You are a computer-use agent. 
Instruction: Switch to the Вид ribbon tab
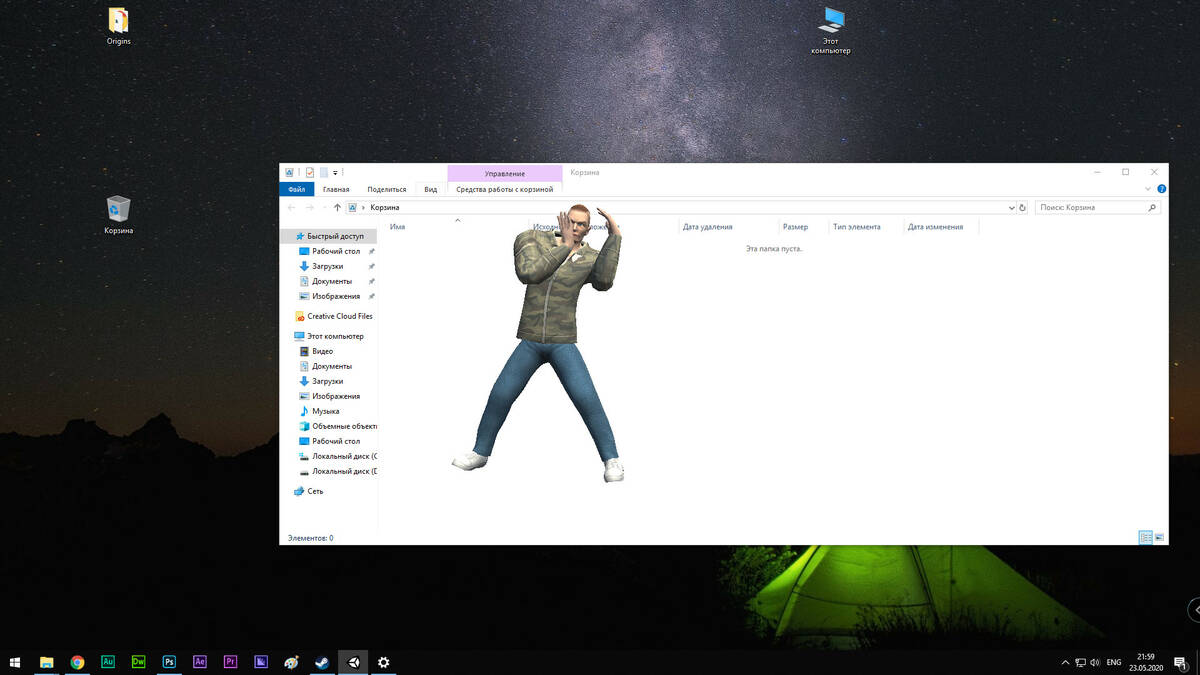431,189
